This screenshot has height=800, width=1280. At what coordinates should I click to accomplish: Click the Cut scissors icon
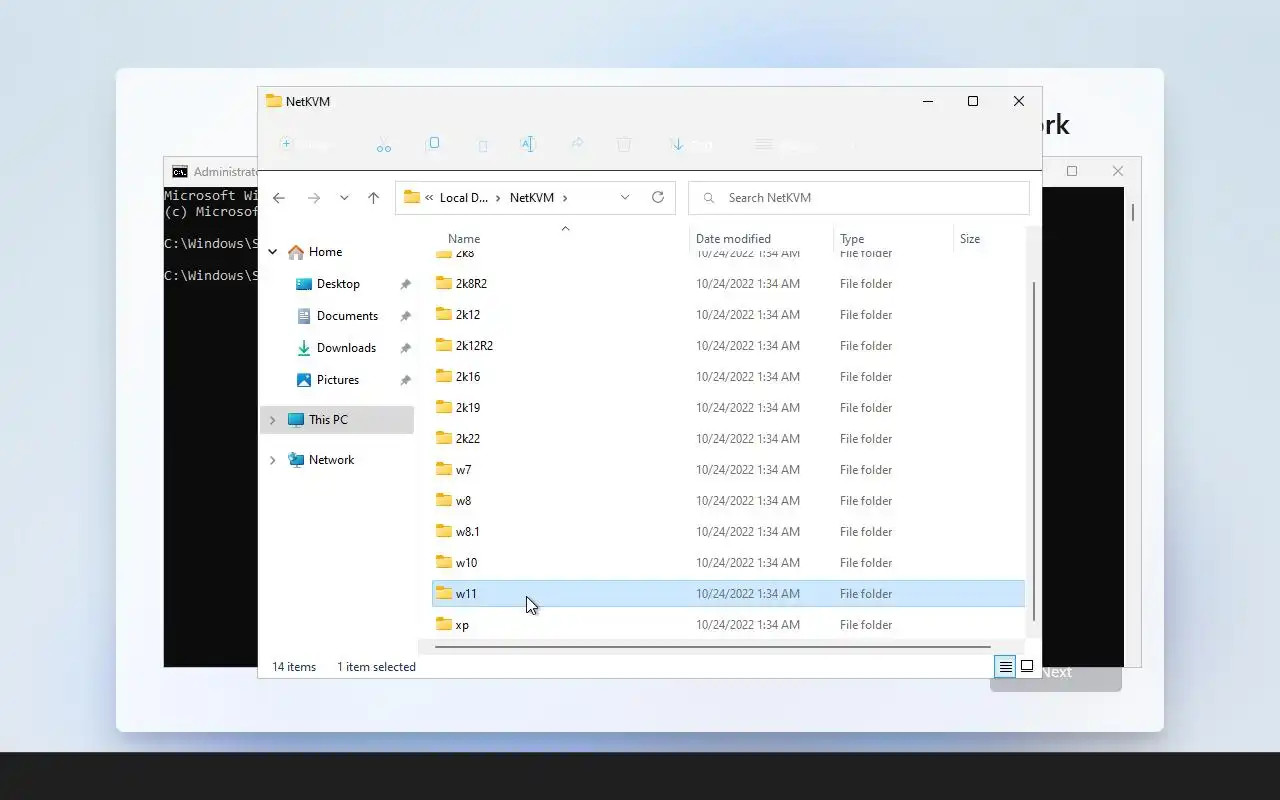click(384, 145)
